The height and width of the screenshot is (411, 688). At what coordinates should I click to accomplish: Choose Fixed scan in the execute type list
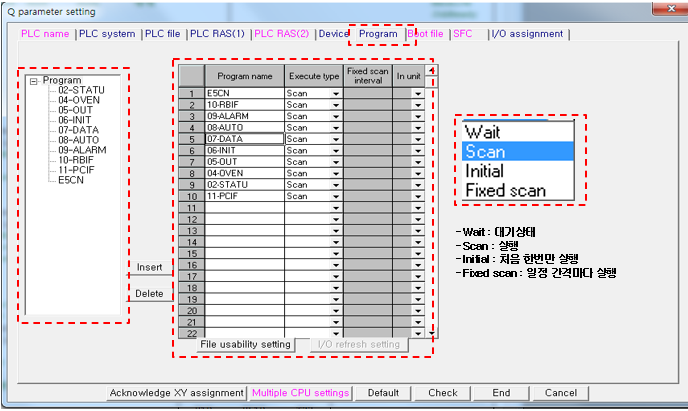tap(518, 190)
